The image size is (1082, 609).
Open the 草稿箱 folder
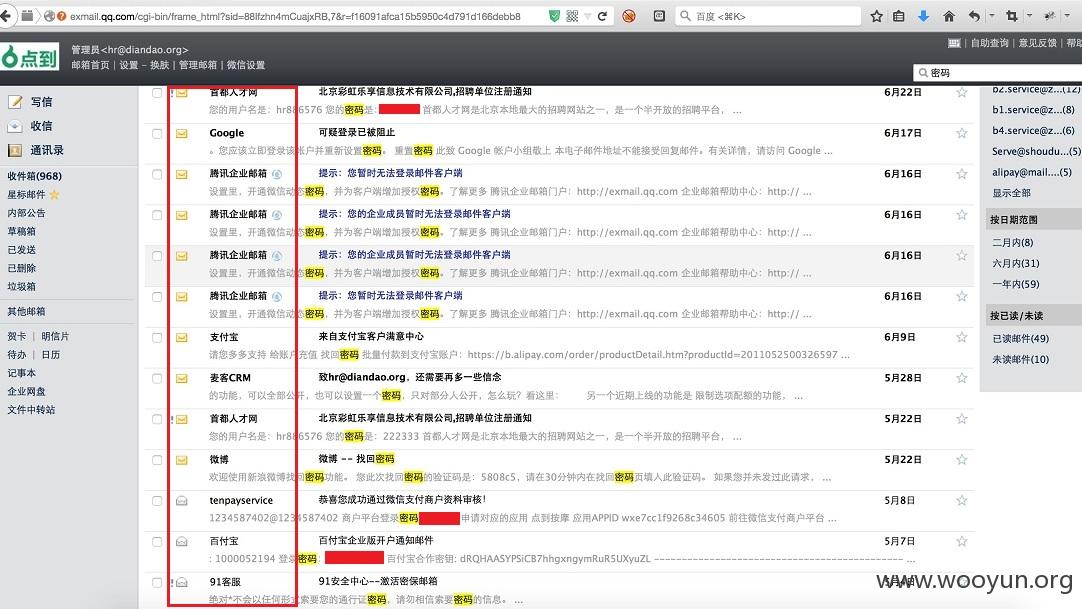pos(21,231)
